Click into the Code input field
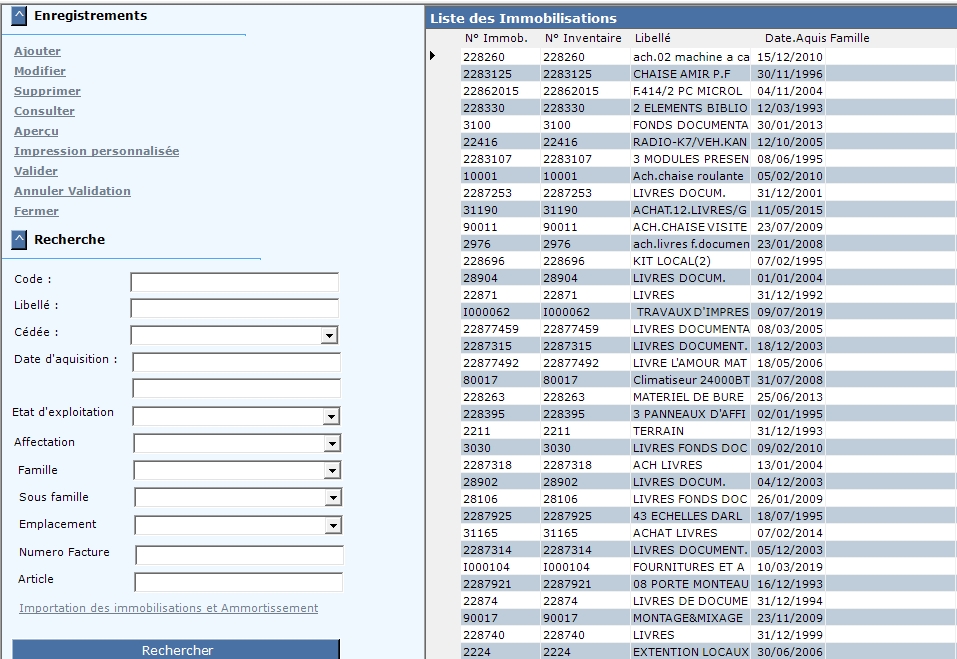957x659 pixels. pos(234,282)
